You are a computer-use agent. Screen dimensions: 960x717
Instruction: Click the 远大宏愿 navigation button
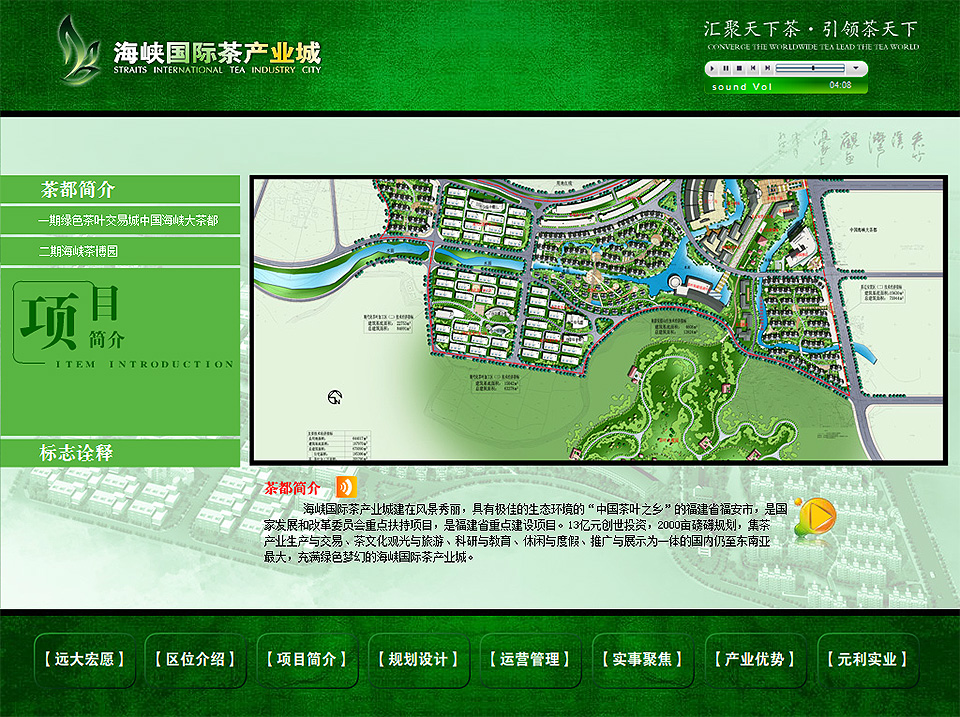85,660
